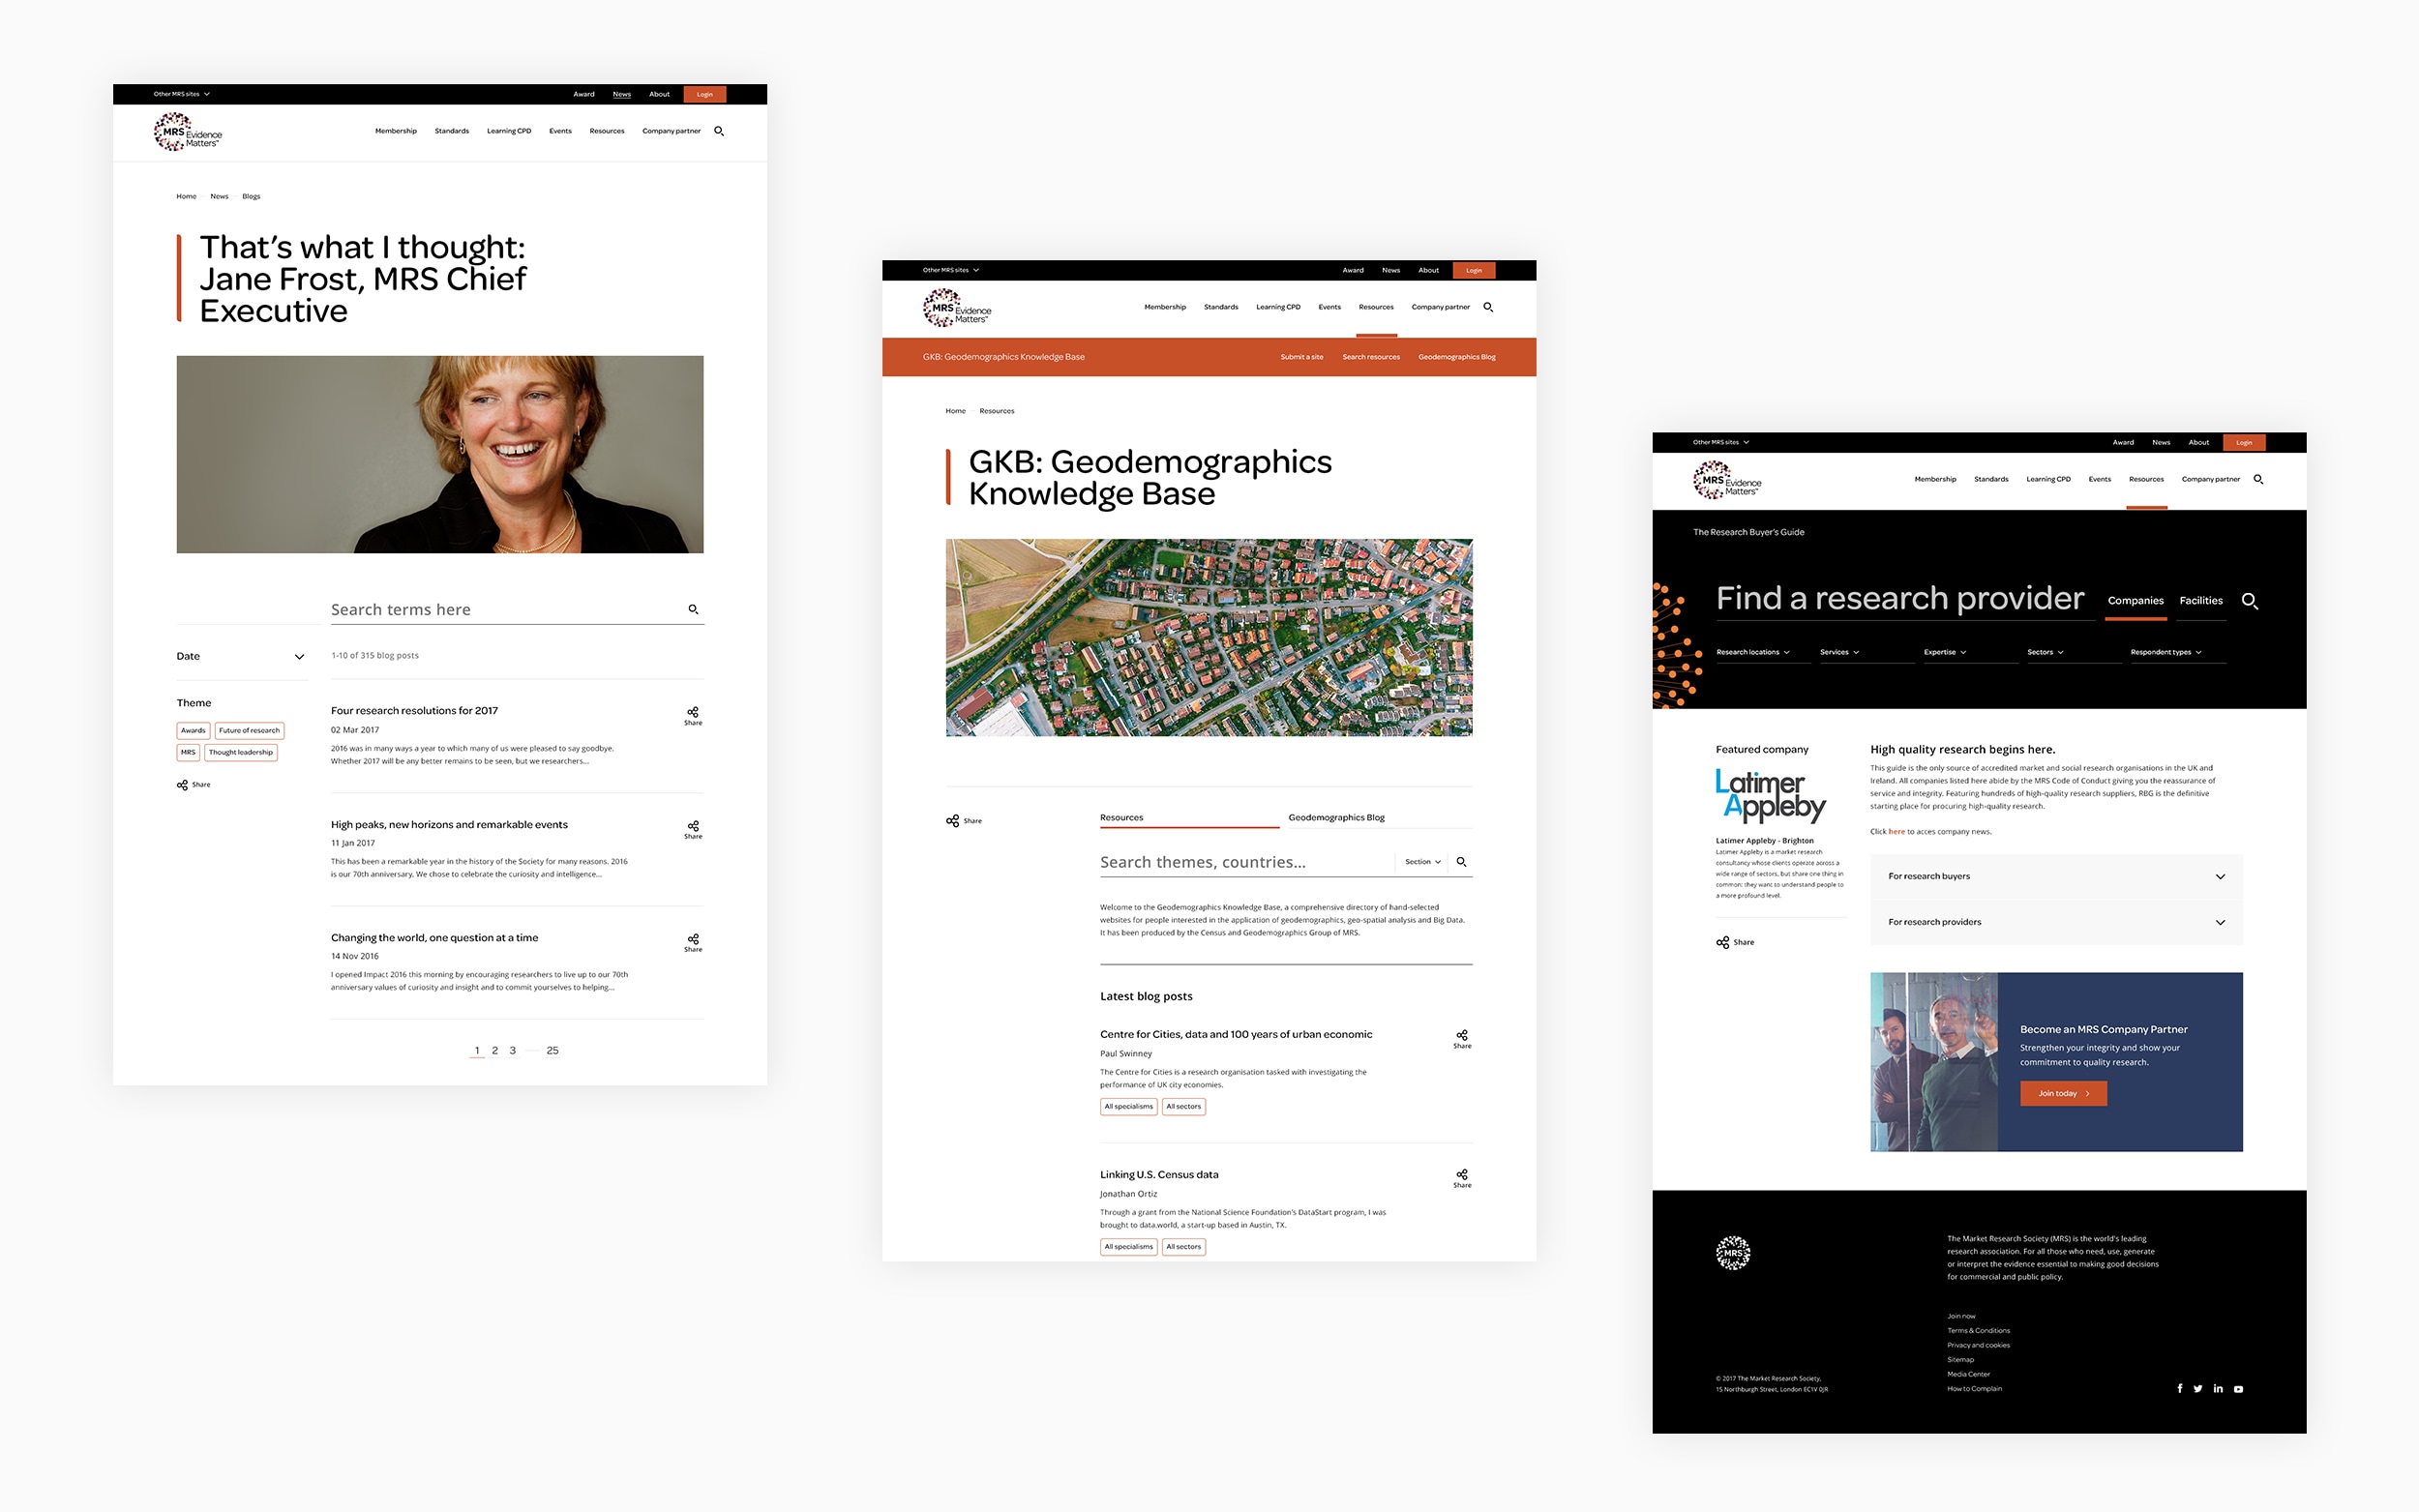The image size is (2419, 1512).
Task: Click large search icon beside Facilities
Action: (2249, 601)
